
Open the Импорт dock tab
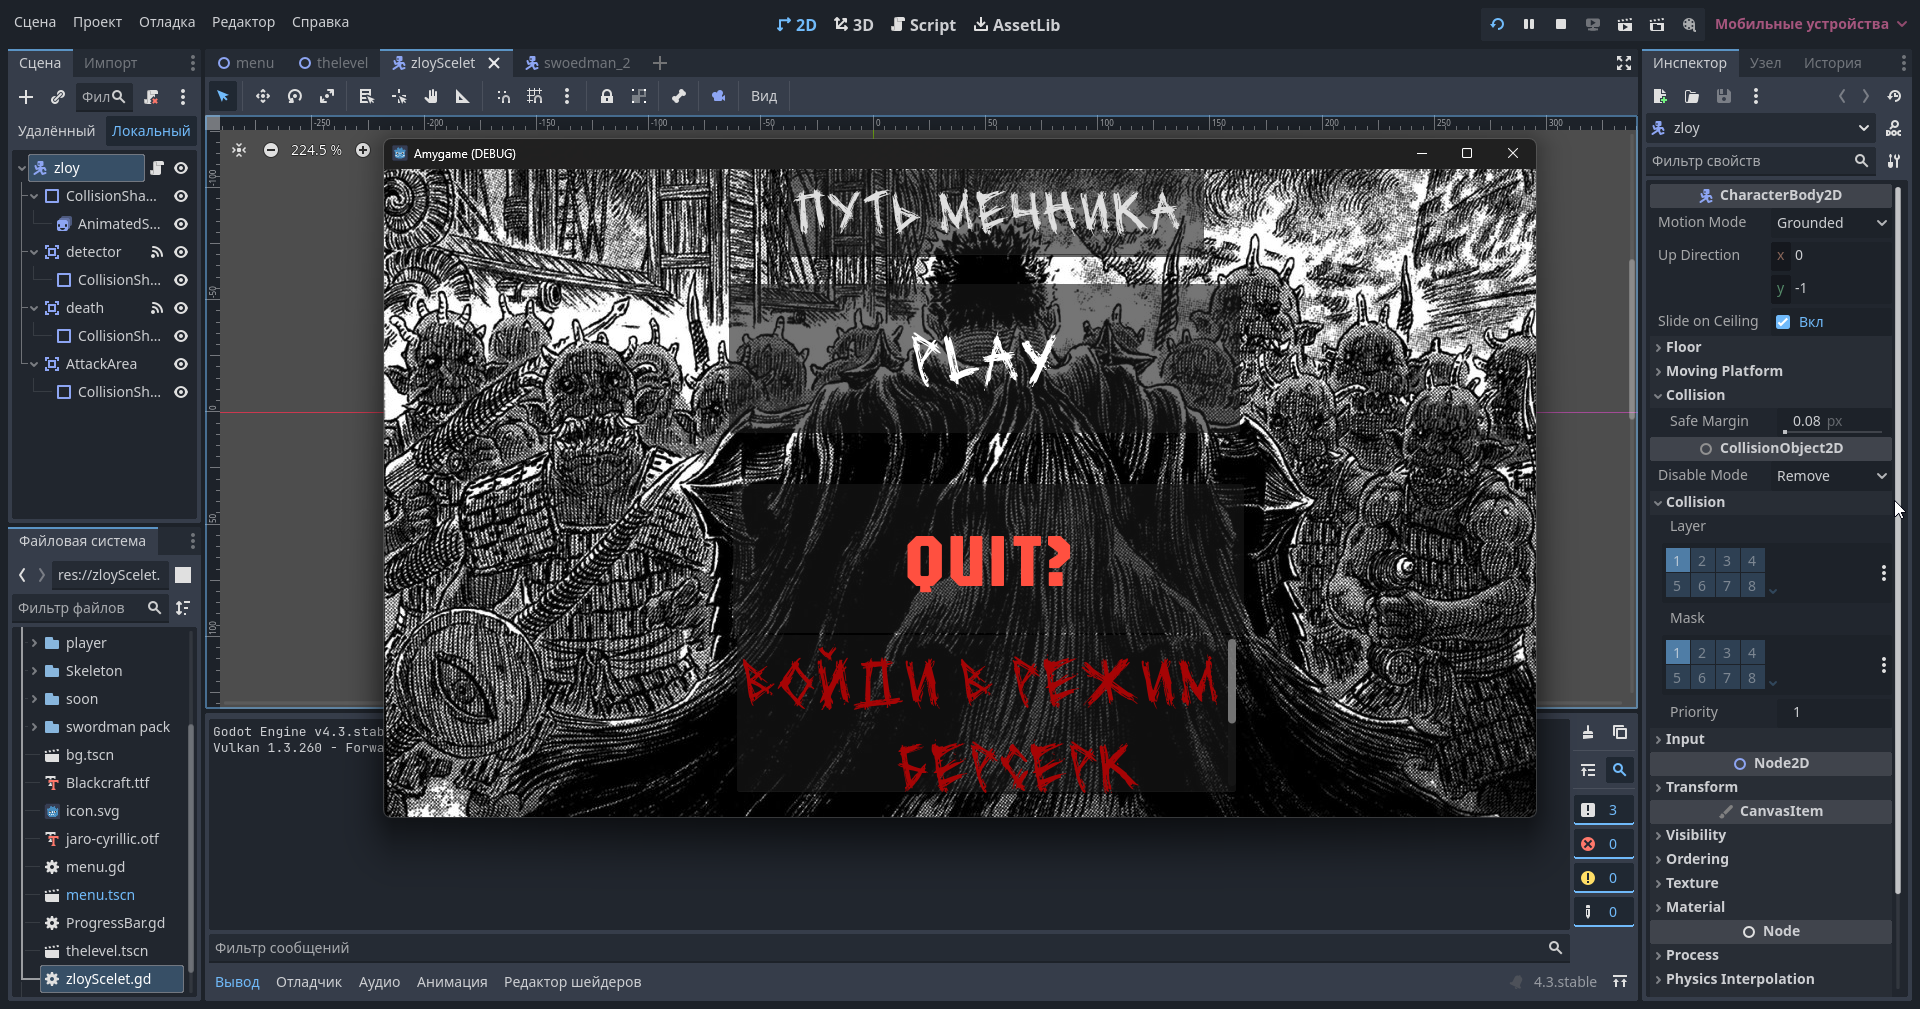tap(110, 63)
